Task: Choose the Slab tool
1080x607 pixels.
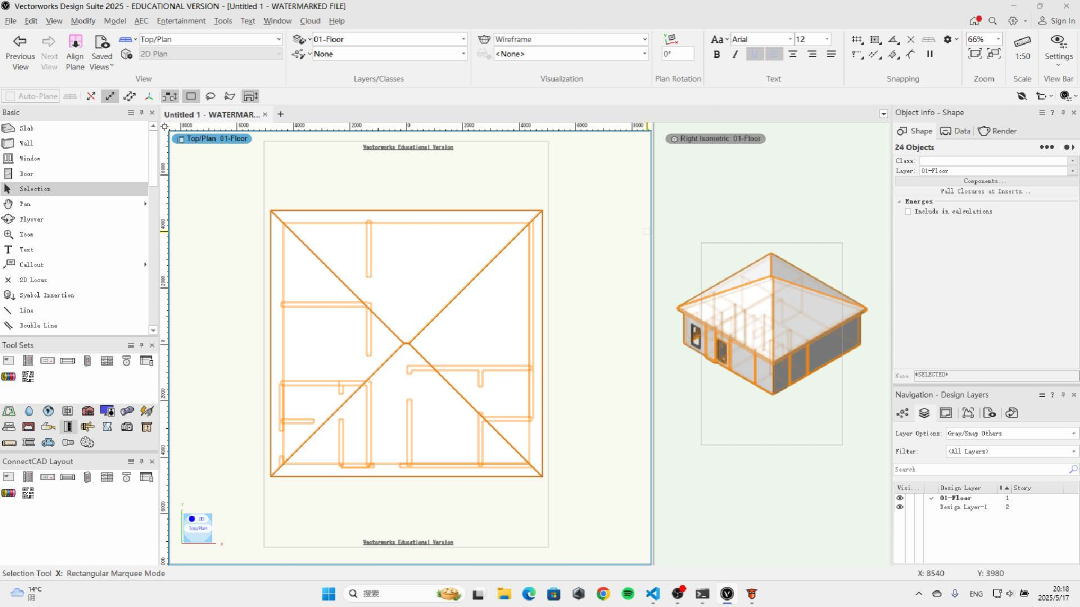Action: pyautogui.click(x=26, y=128)
